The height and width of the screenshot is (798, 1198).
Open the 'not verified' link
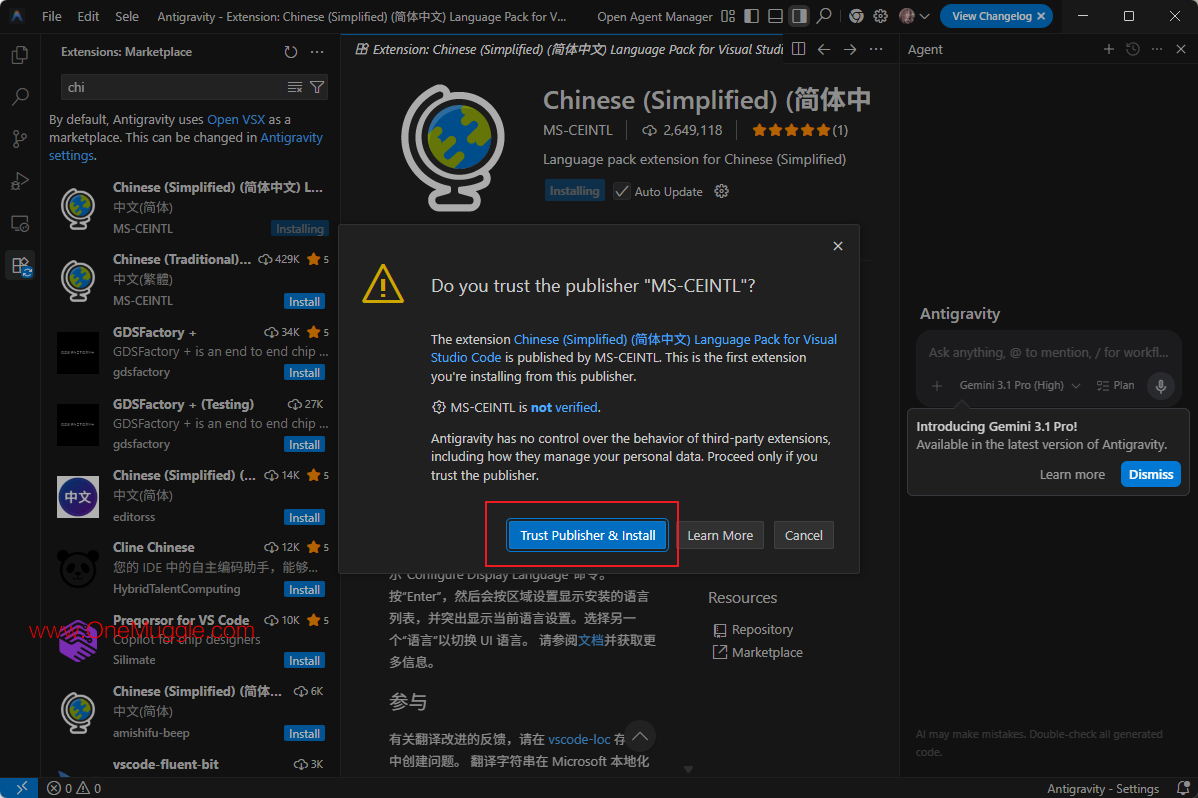pyautogui.click(x=564, y=407)
